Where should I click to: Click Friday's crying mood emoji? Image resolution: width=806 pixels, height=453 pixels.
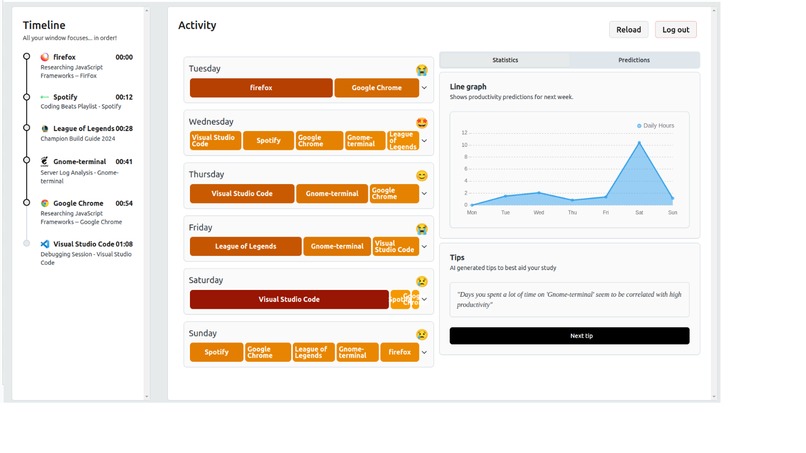[422, 229]
